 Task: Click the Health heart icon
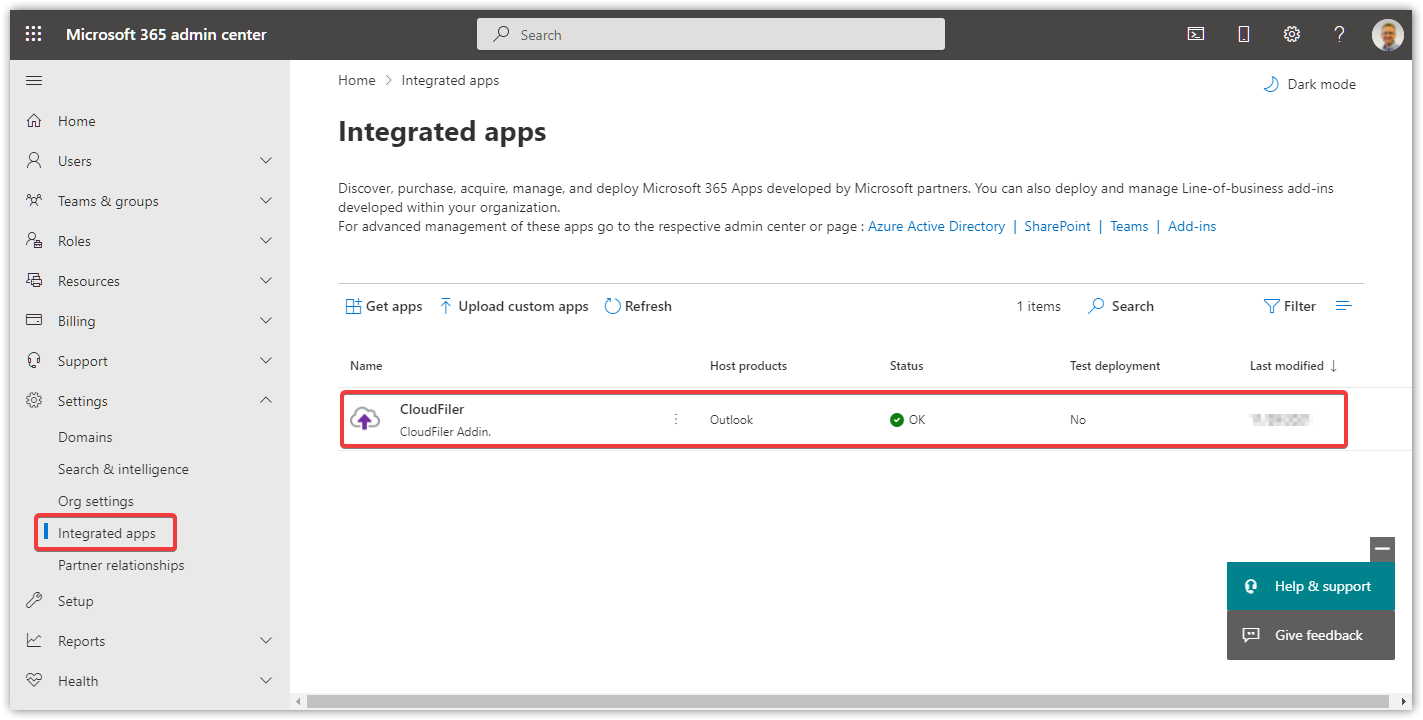34,680
